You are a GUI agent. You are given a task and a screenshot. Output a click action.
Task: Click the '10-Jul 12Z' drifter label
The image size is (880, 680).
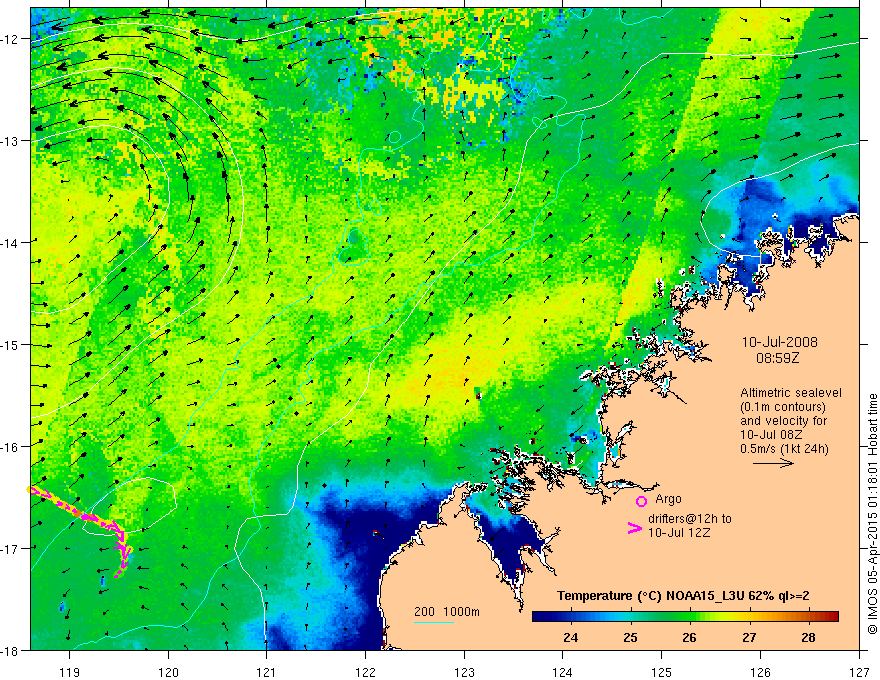tap(679, 532)
